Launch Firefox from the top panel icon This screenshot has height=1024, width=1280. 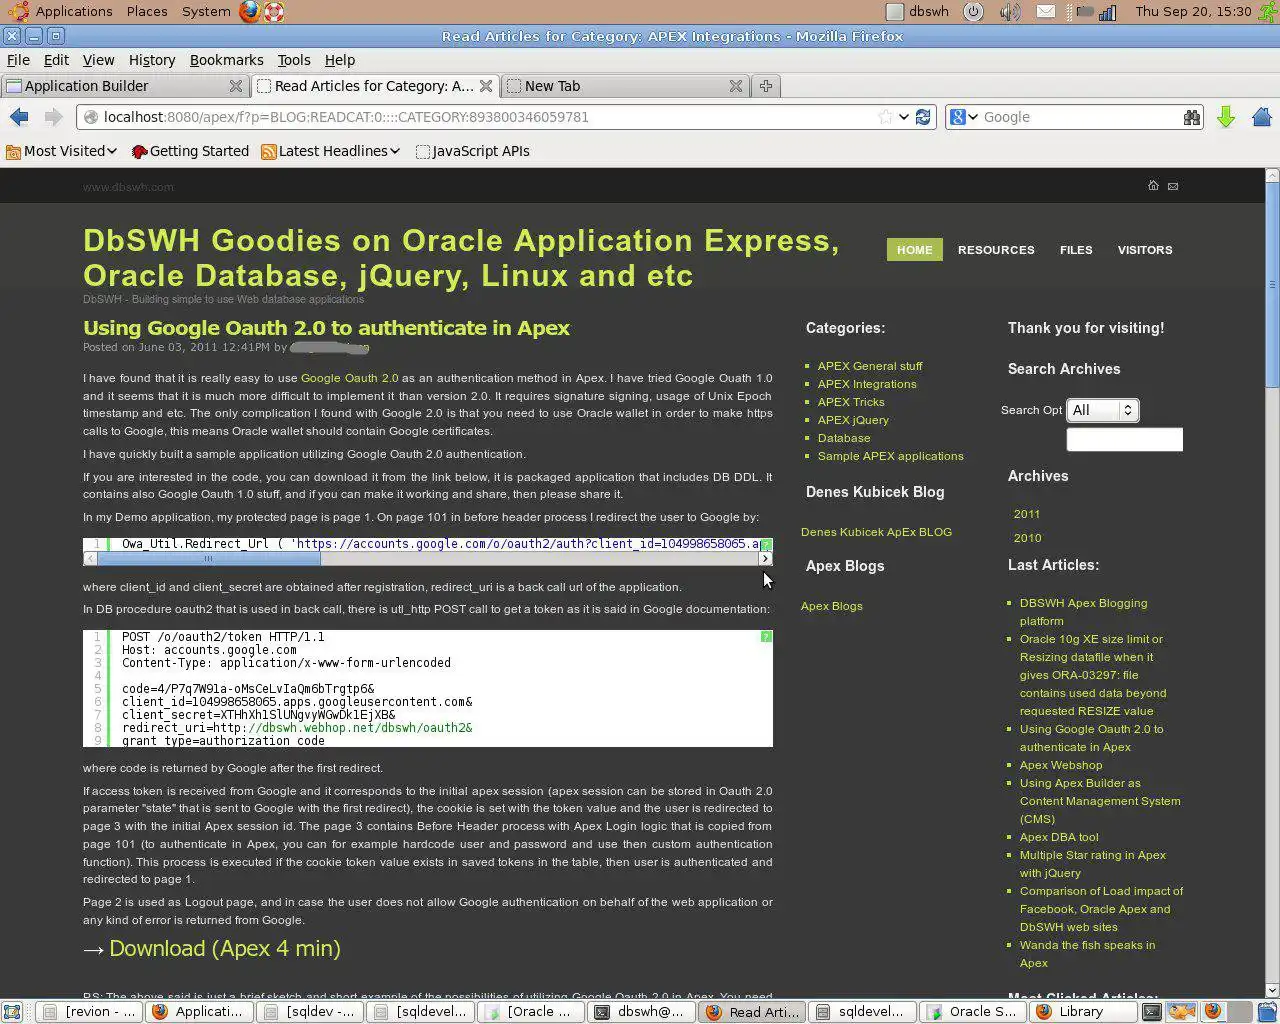pos(249,12)
